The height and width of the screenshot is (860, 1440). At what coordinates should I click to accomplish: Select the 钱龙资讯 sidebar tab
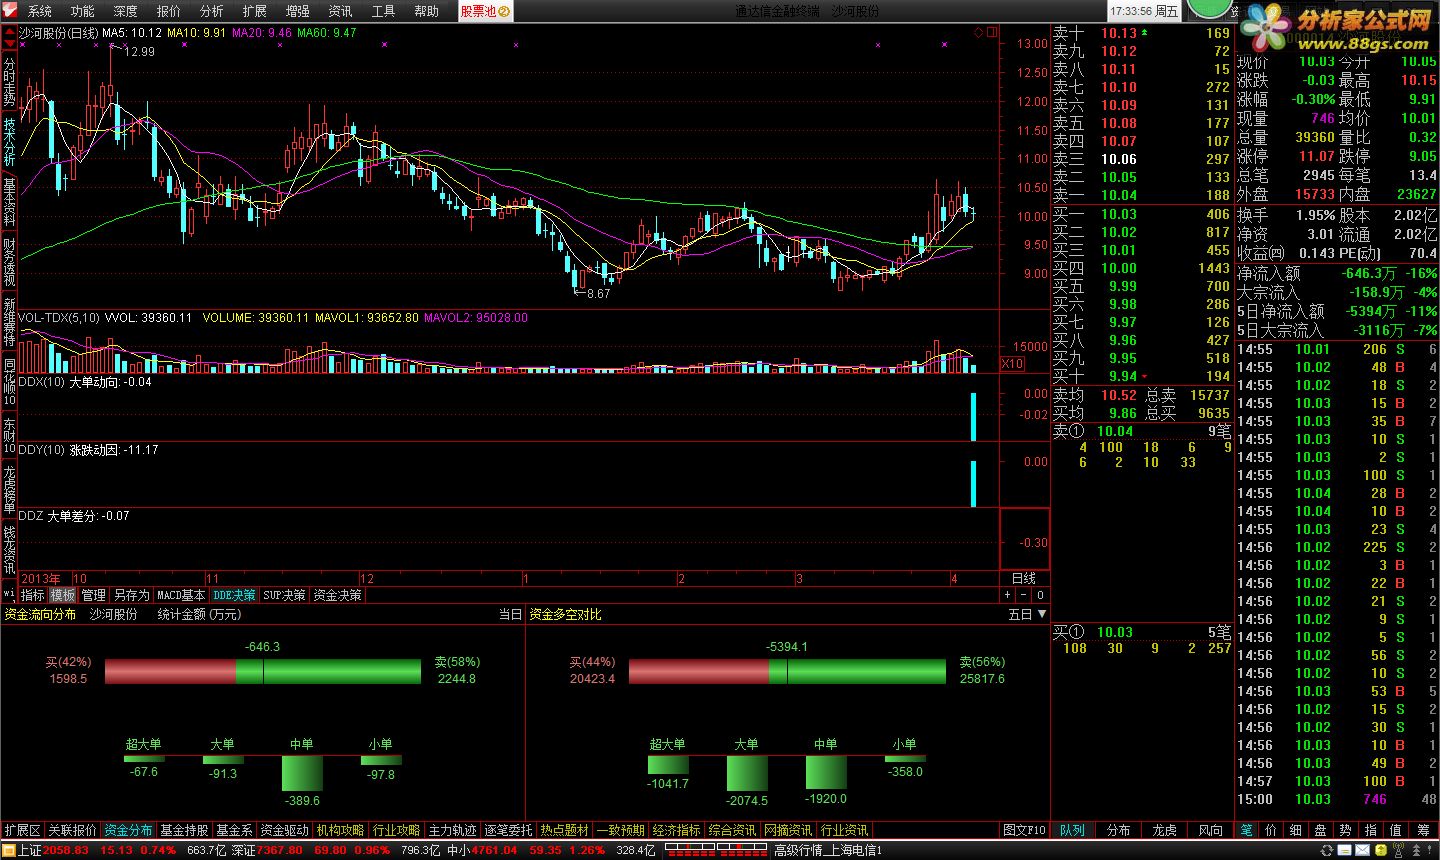(x=9, y=551)
